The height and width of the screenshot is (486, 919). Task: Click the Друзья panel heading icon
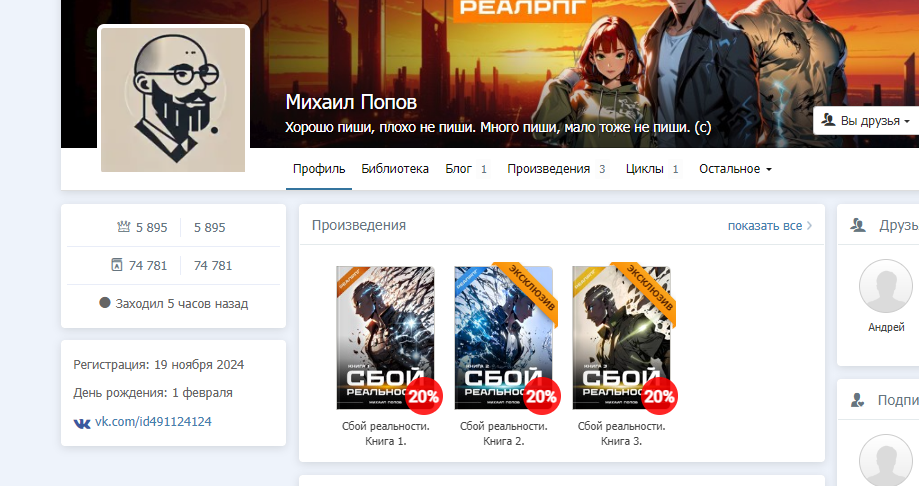point(858,225)
